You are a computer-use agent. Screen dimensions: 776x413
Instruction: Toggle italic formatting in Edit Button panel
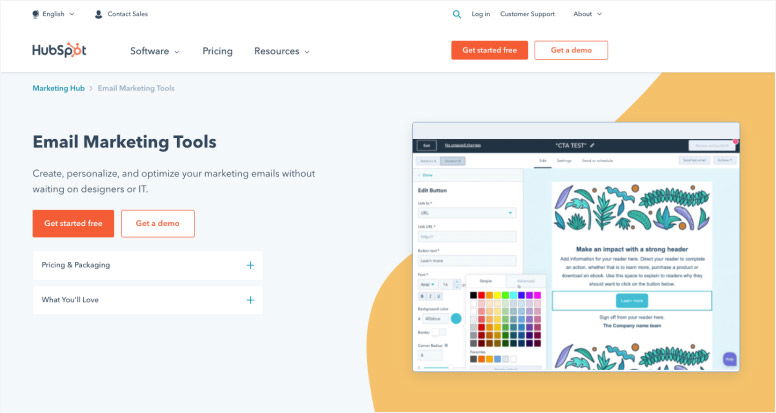coord(431,296)
